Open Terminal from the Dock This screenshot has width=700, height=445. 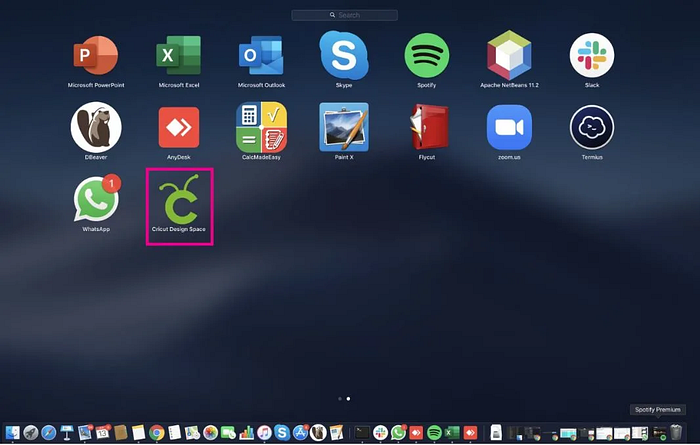point(362,433)
